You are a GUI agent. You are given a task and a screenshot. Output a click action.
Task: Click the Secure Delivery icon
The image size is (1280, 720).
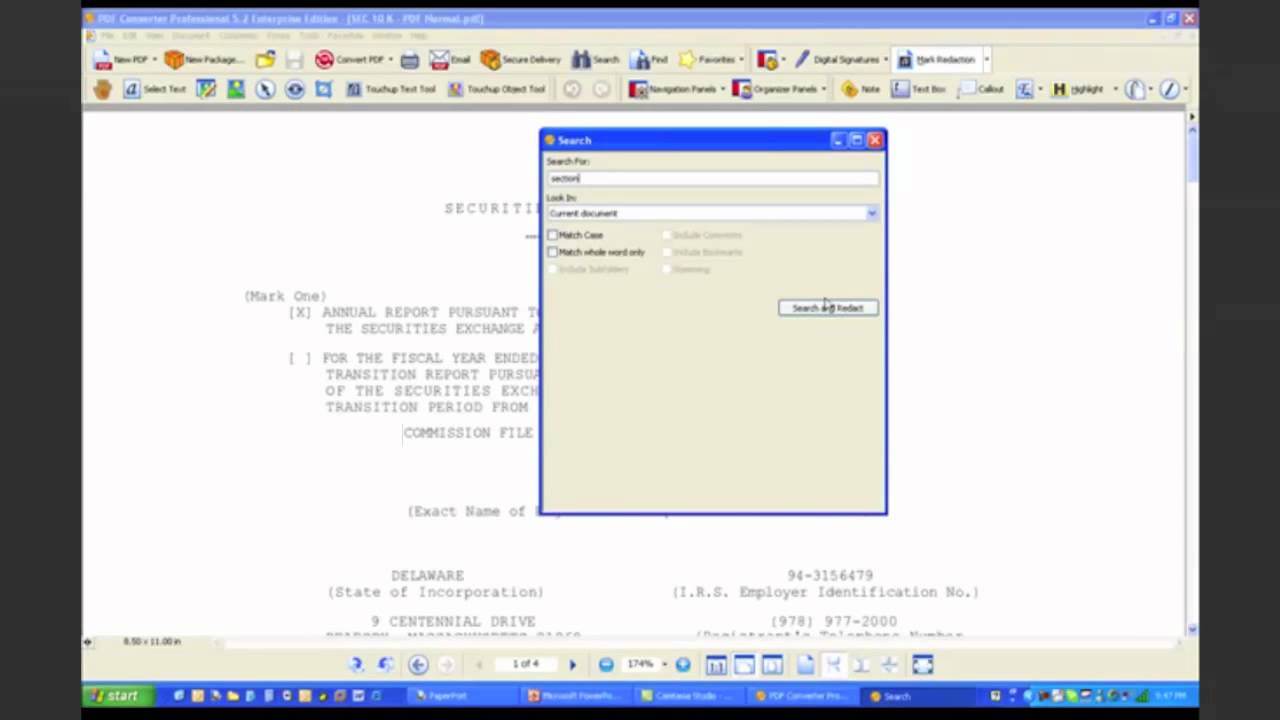click(x=490, y=60)
